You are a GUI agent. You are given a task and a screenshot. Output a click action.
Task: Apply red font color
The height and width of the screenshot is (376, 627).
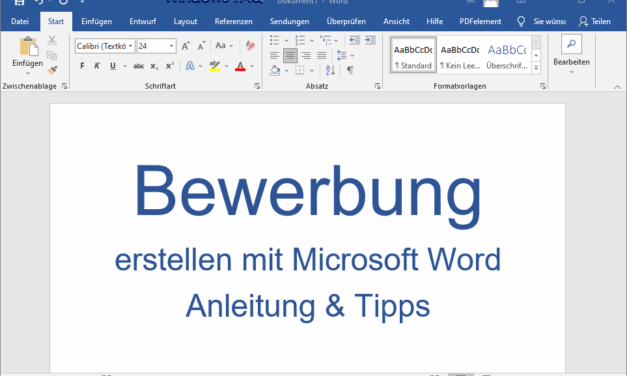[x=240, y=66]
